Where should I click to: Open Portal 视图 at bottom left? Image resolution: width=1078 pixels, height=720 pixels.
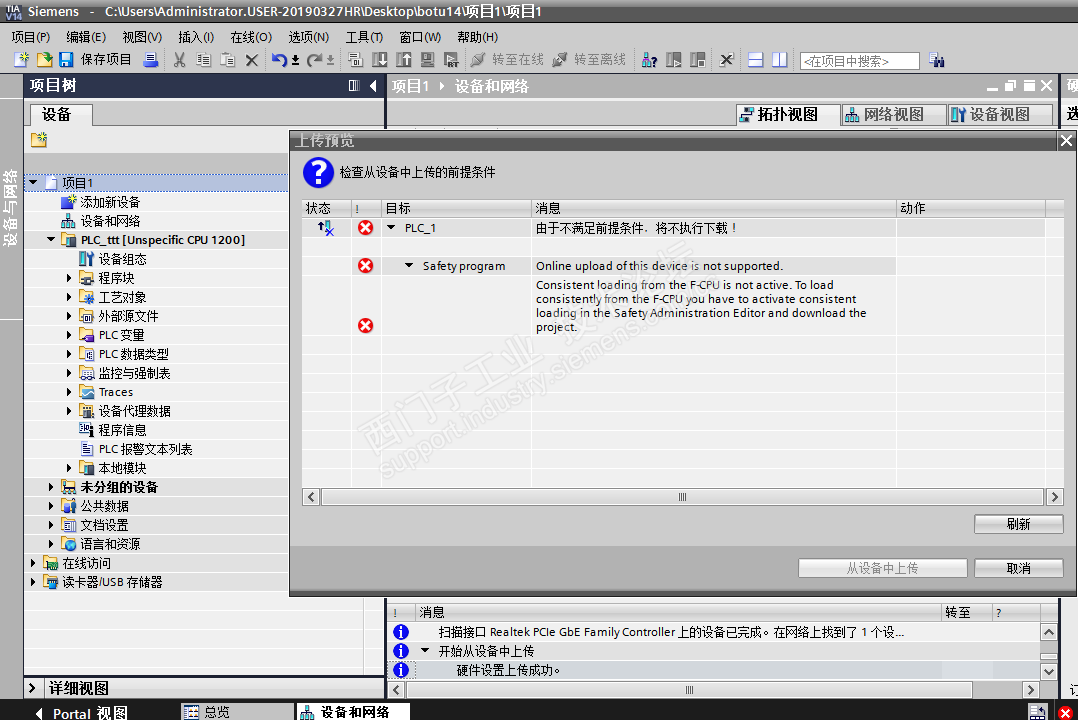coord(81,713)
